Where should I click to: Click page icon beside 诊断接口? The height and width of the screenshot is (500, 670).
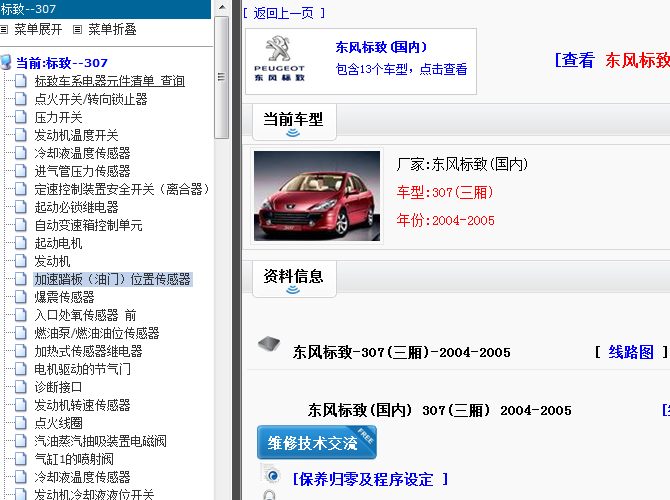[x=21, y=386]
